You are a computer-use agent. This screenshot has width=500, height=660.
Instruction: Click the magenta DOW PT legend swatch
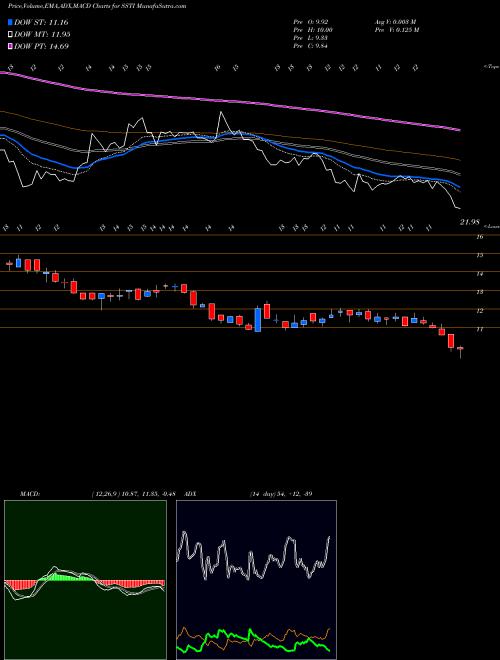[10, 46]
